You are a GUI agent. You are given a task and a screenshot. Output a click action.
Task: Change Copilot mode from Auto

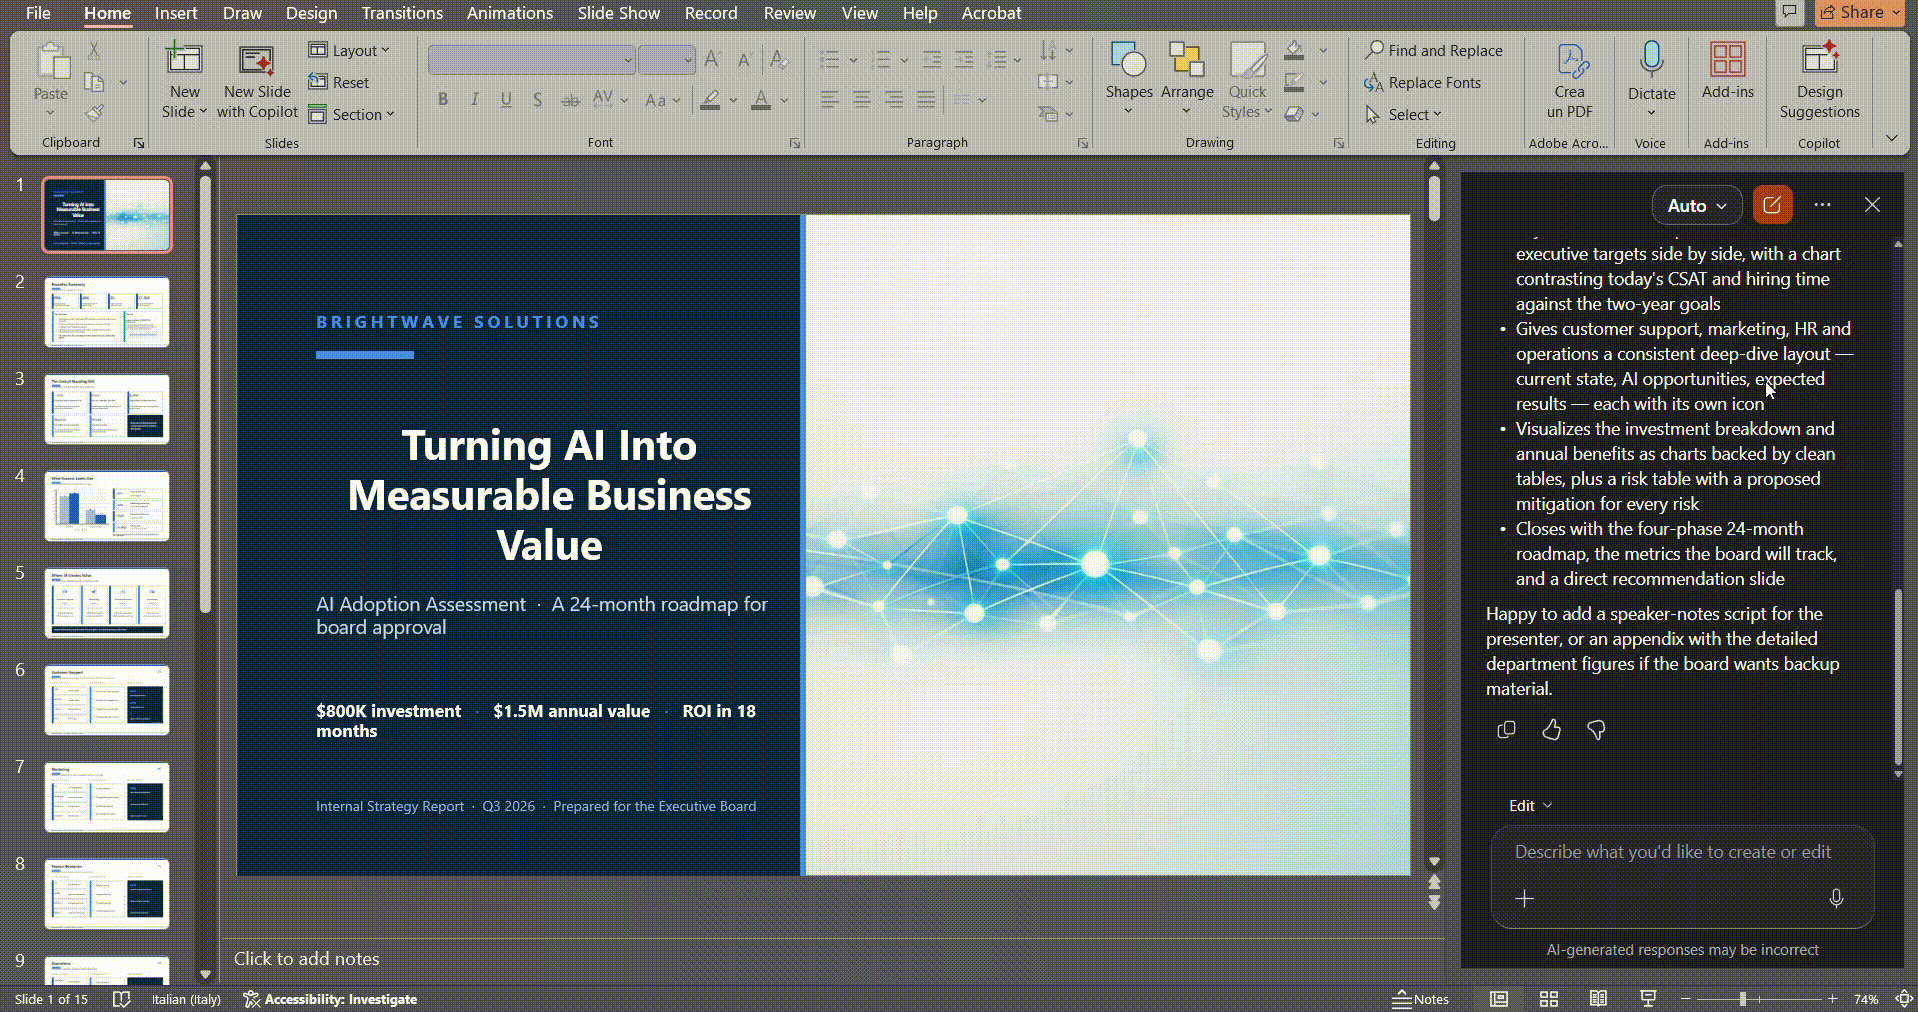[1697, 205]
